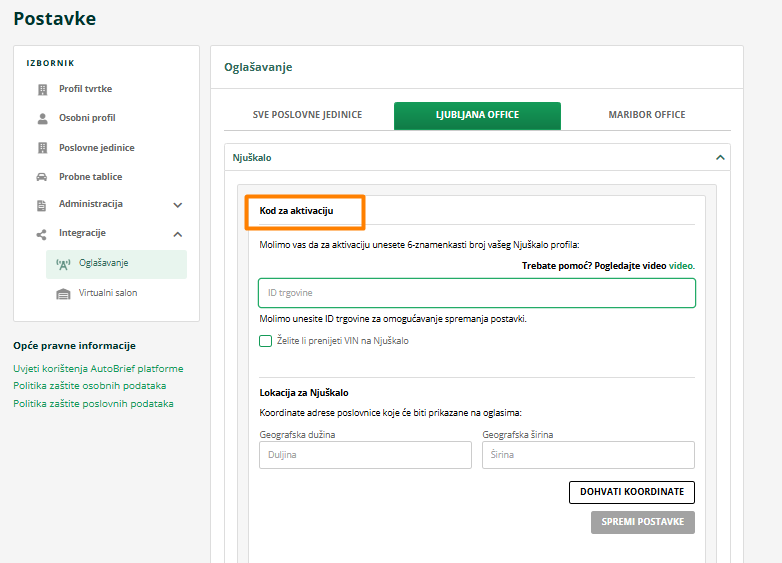Screen dimensions: 782x563
Task: Enable the VIN transfer to Njuškalo checkbox
Action: point(266,341)
